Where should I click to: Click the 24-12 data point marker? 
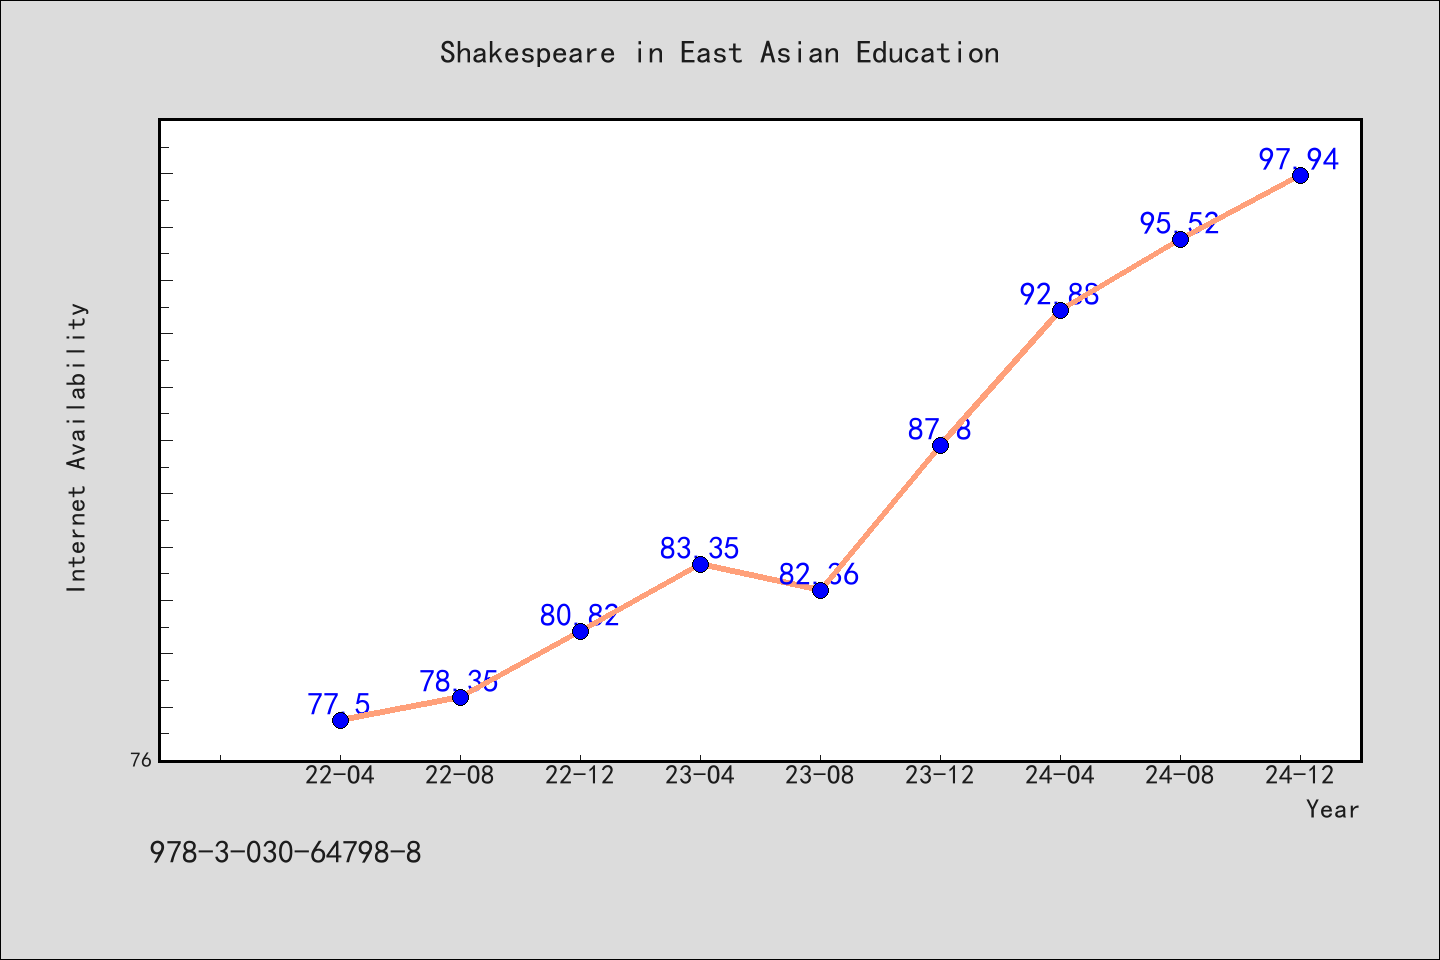1300,175
